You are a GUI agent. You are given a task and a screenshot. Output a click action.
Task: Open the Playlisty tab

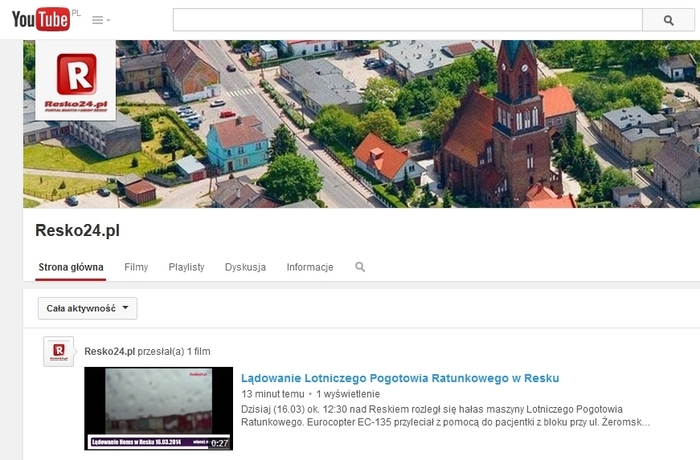point(186,267)
